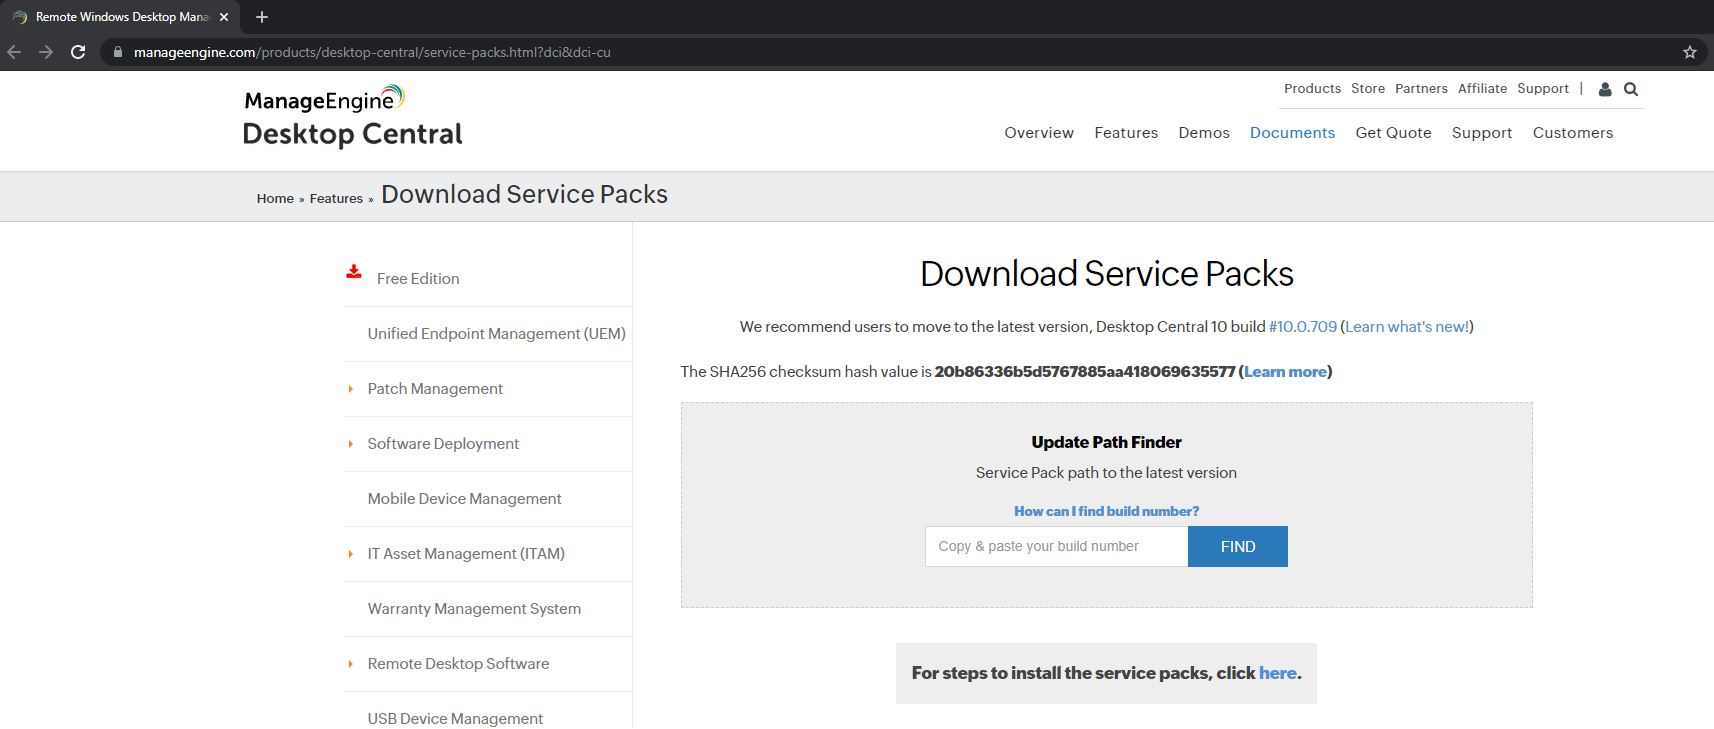Open the Documents menu item
The image size is (1714, 729).
1292,133
